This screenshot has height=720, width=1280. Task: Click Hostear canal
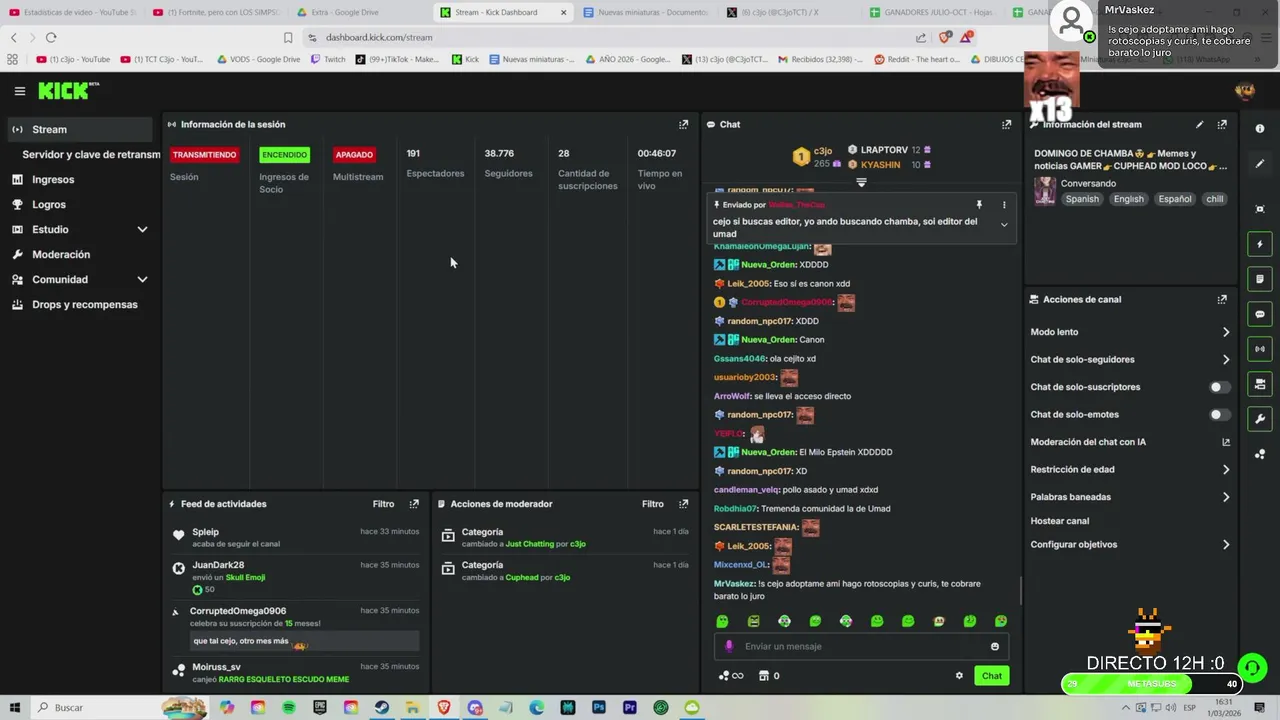[1059, 521]
